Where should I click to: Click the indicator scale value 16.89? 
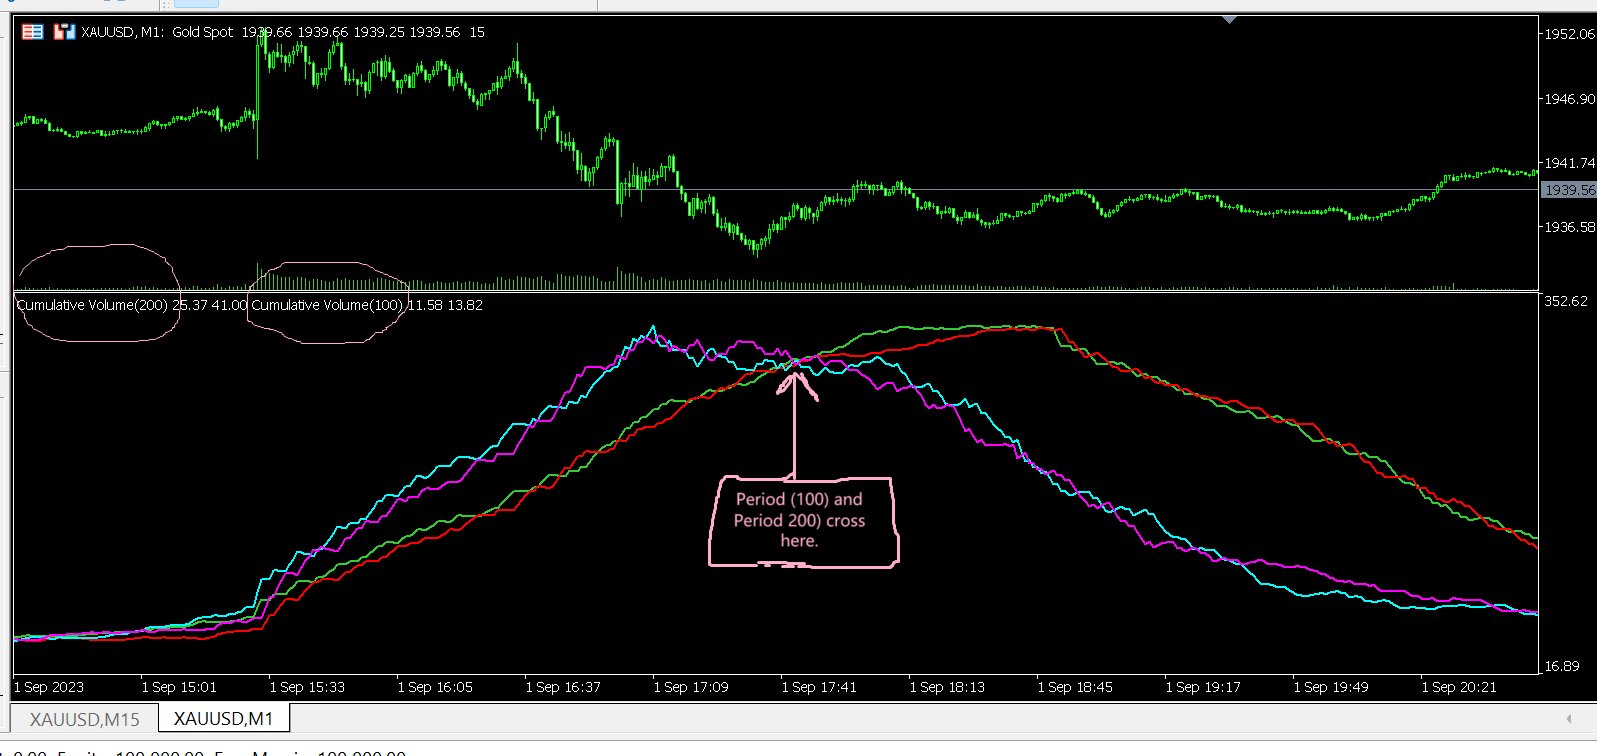click(1562, 666)
